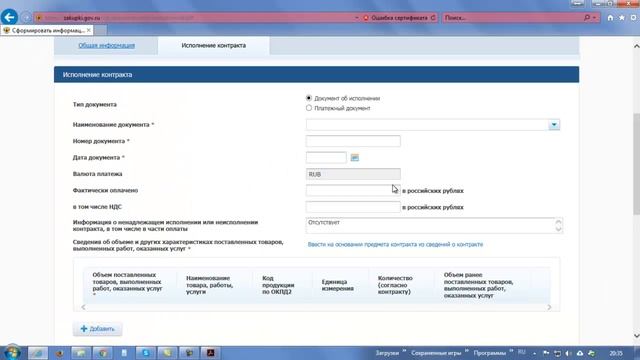Select Платежный документ radio button
640x360 pixels.
tap(309, 108)
